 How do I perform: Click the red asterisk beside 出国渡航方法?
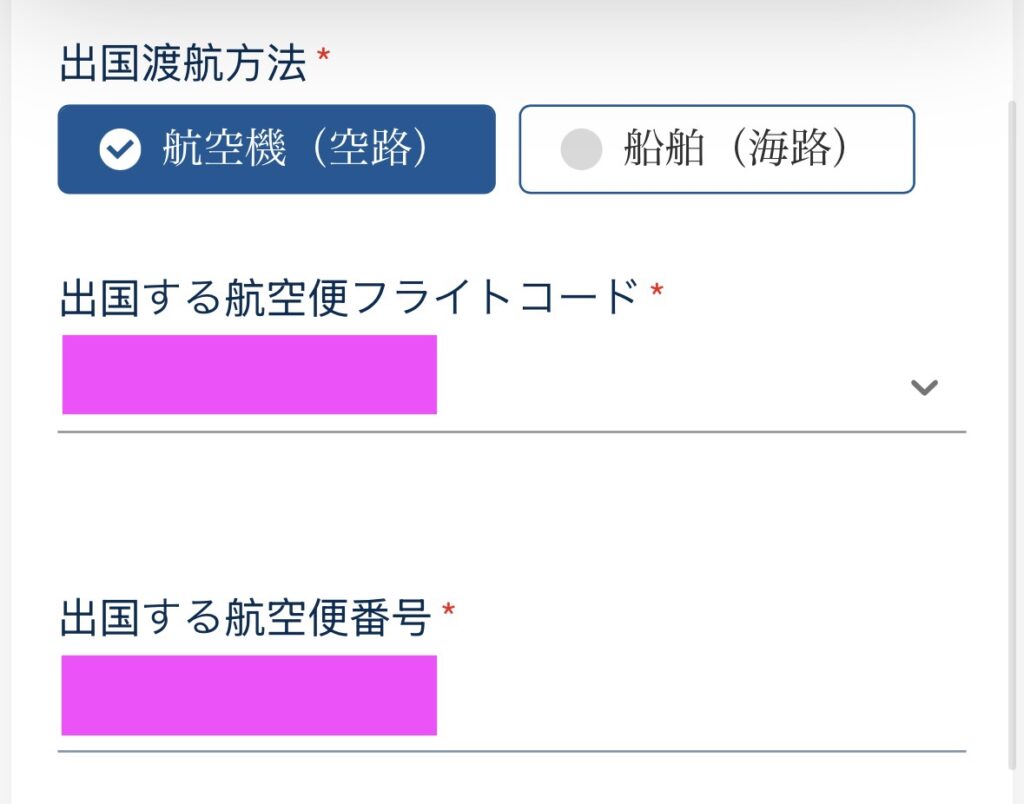click(x=323, y=56)
